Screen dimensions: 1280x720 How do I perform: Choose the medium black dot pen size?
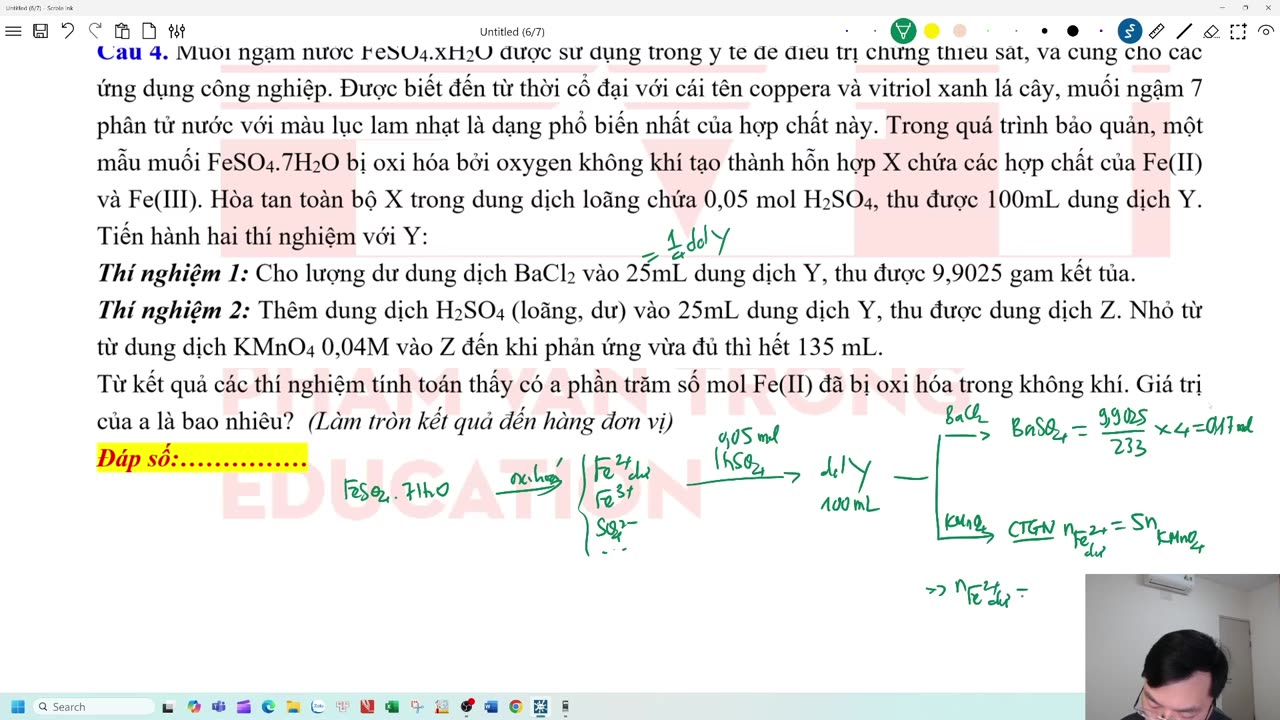[x=1044, y=31]
